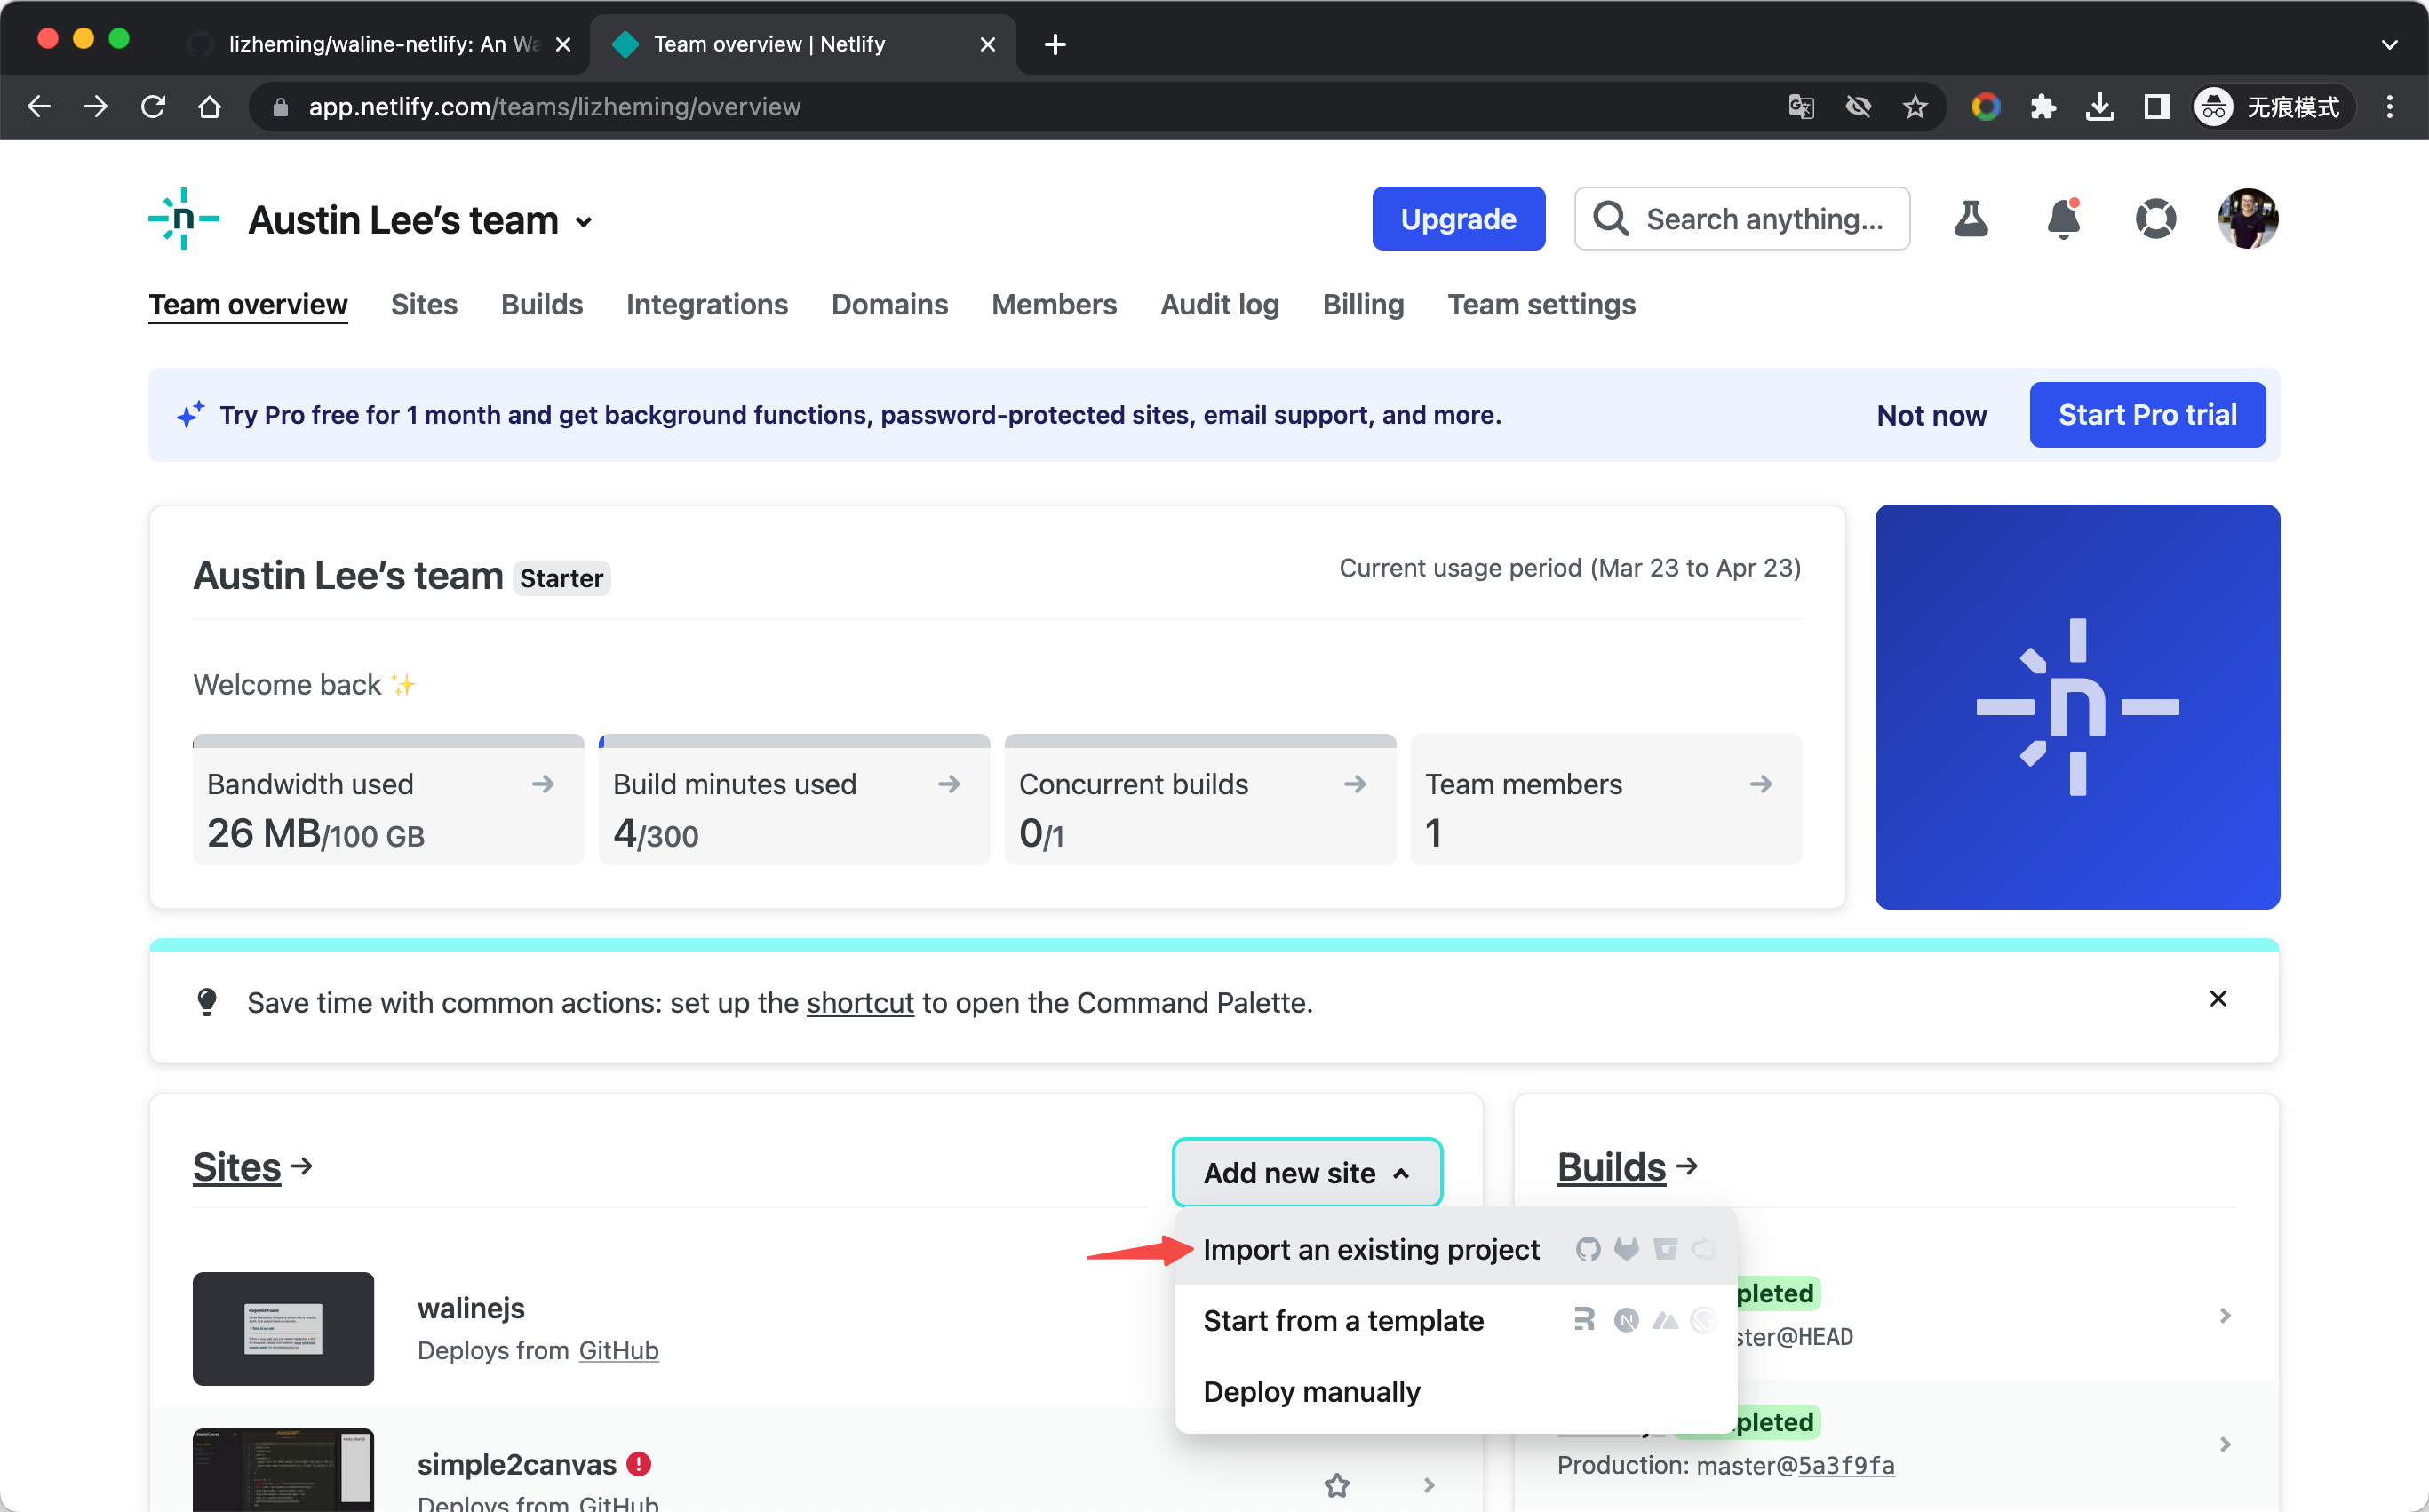Click the walinejs site thumbnail

(x=283, y=1329)
